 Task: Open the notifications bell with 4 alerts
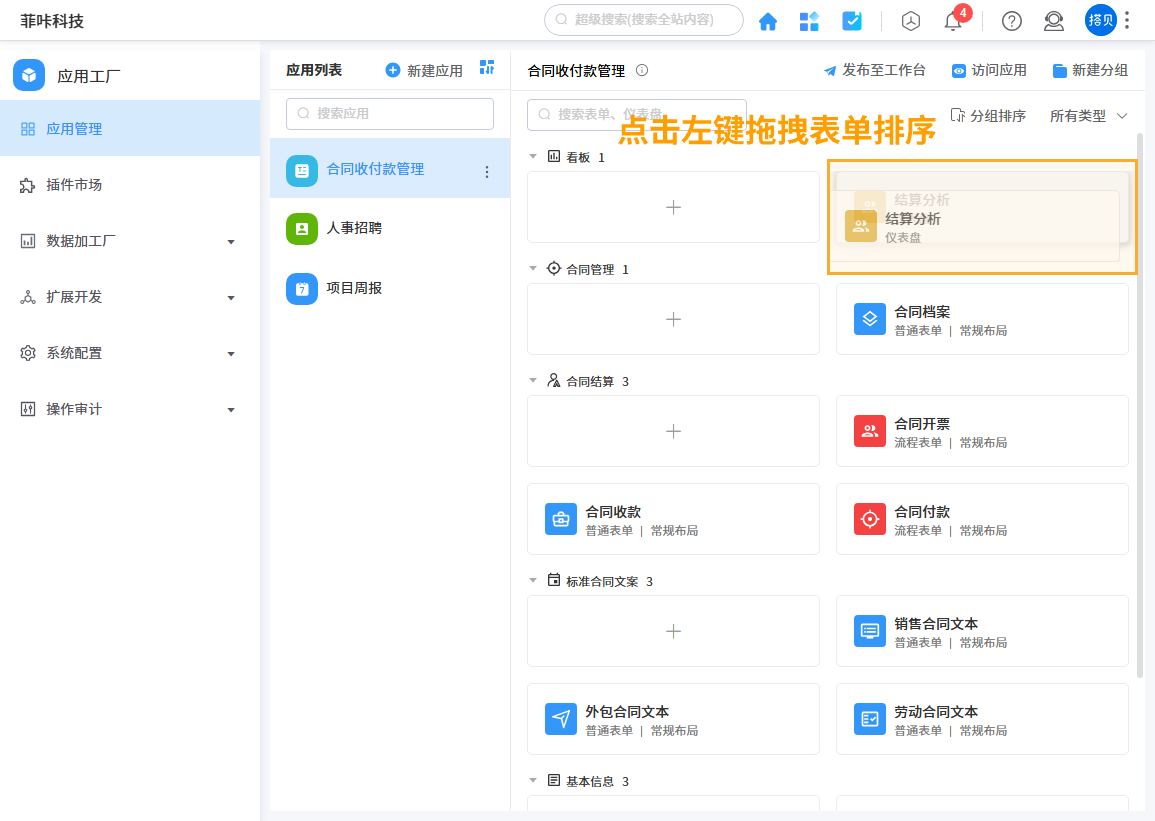pos(952,21)
